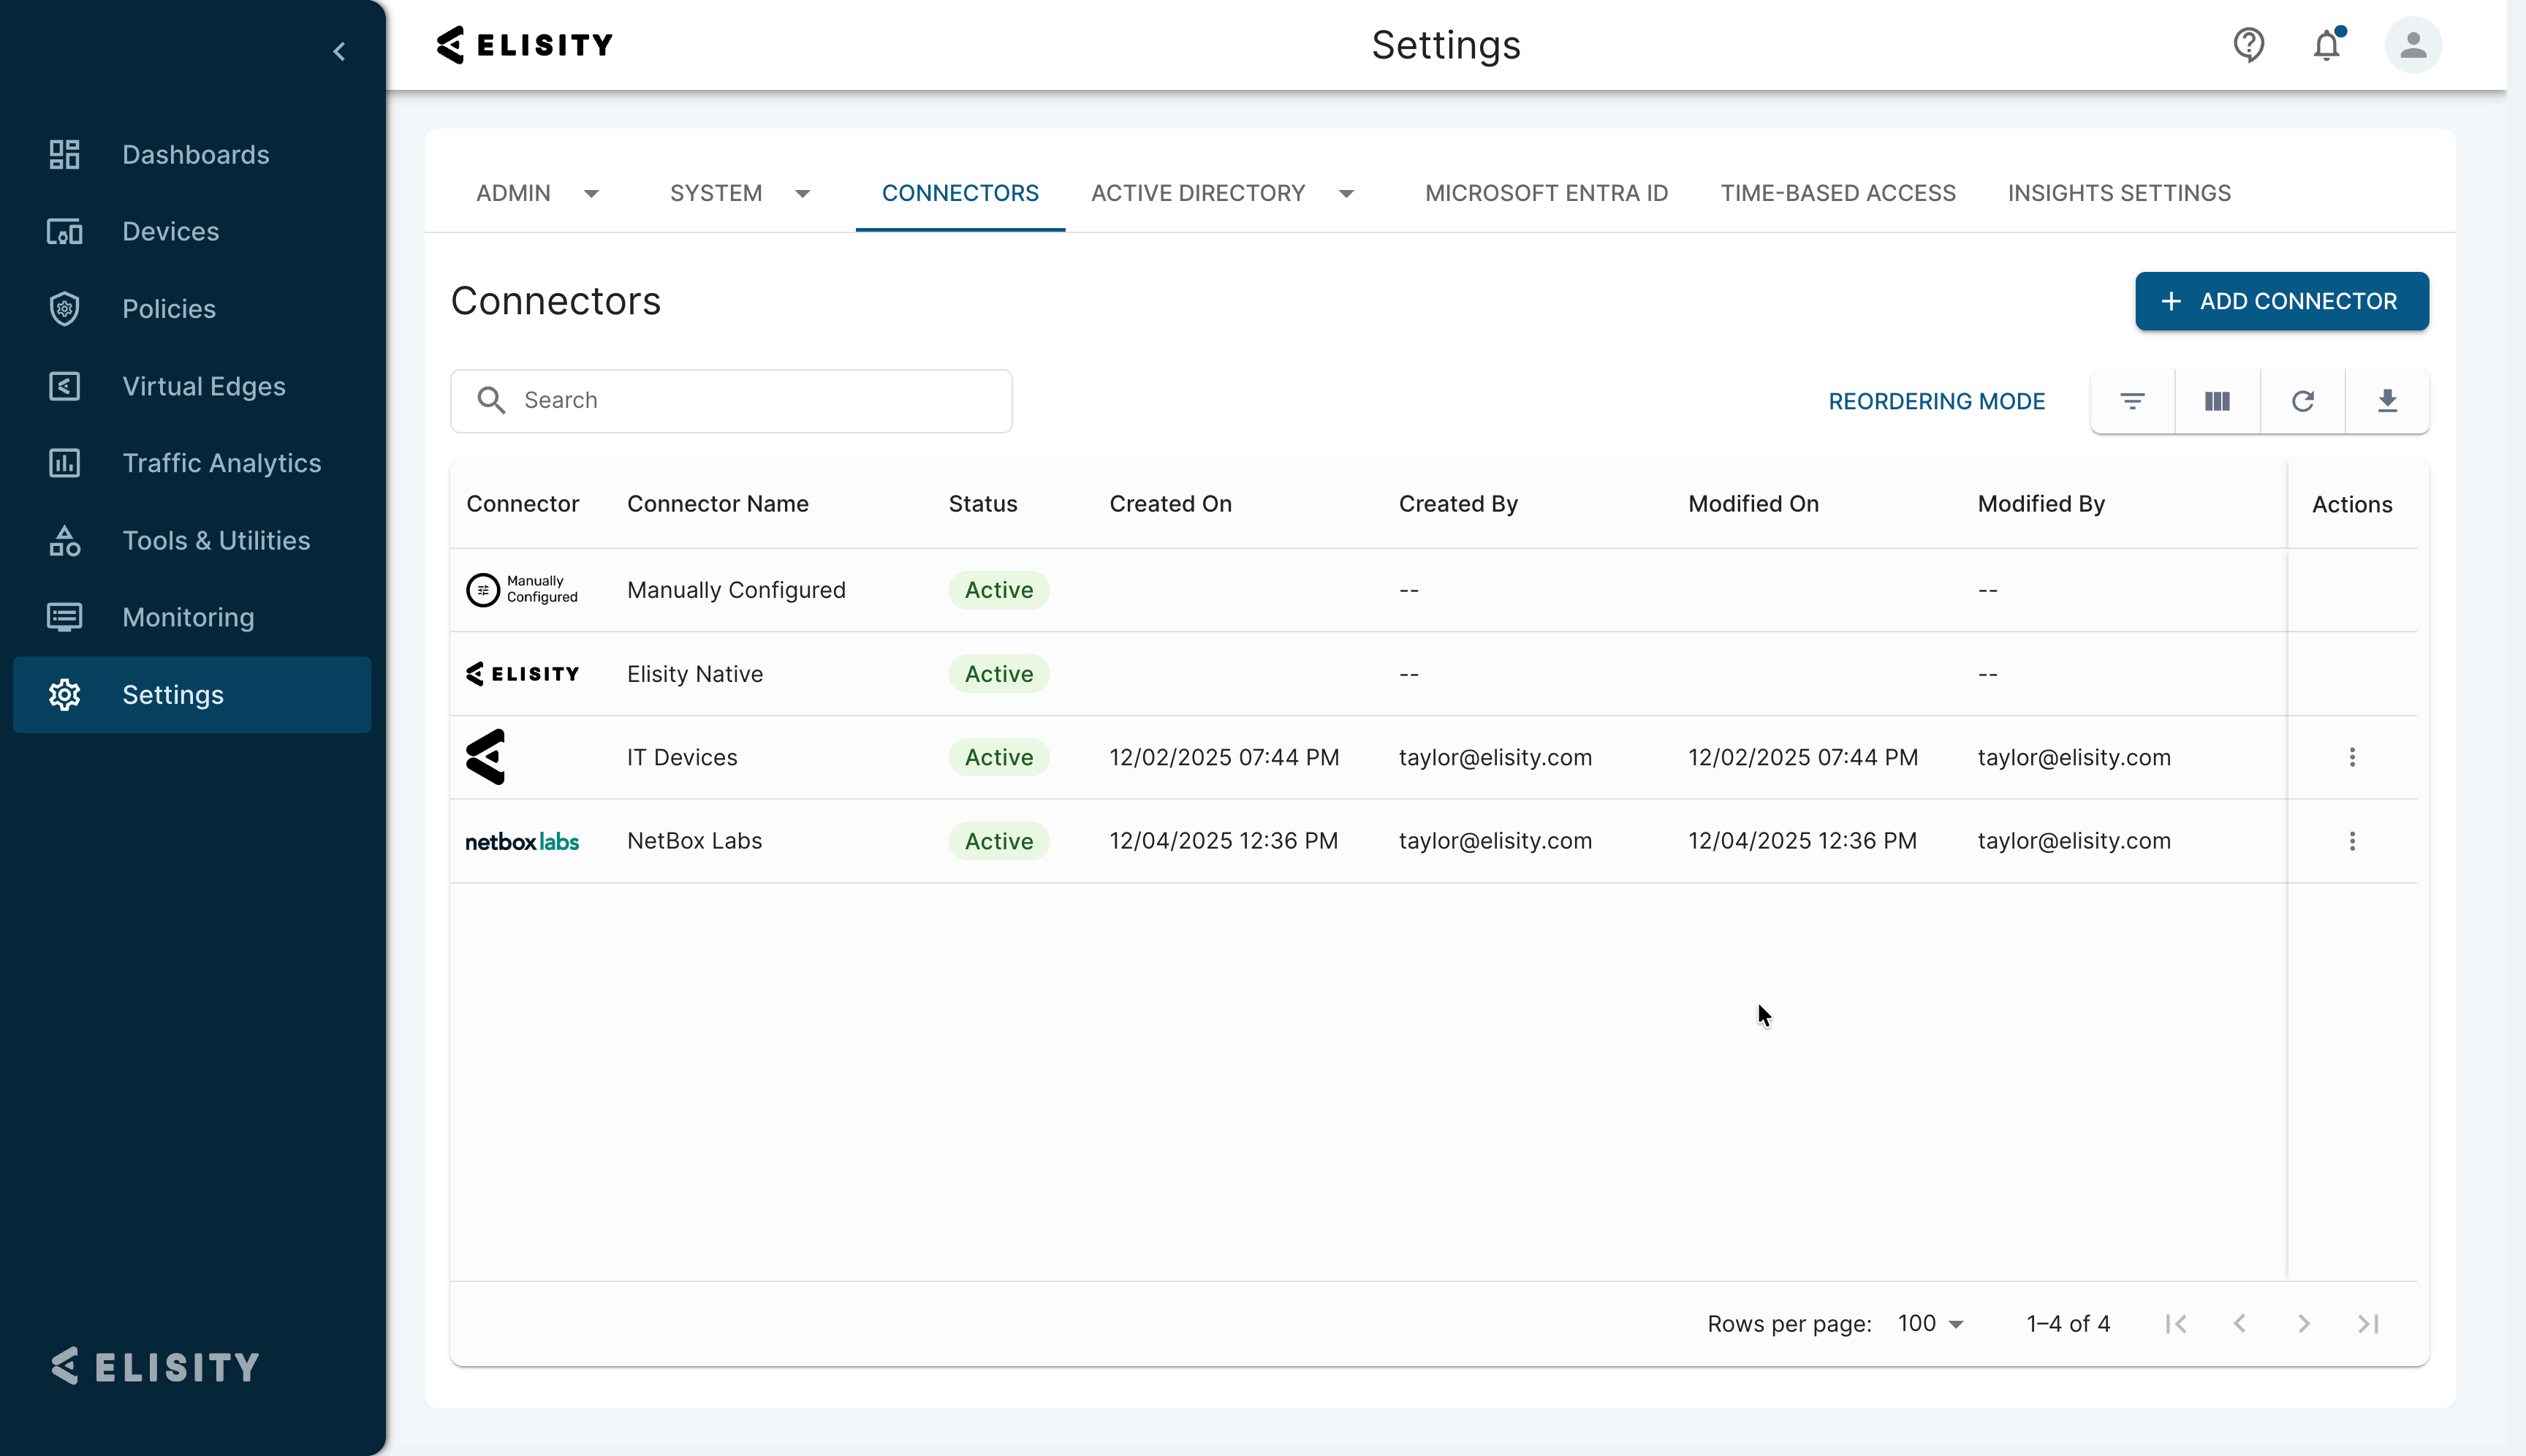2526x1456 pixels.
Task: Expand the ADMIN tab dropdown
Action: coord(591,194)
